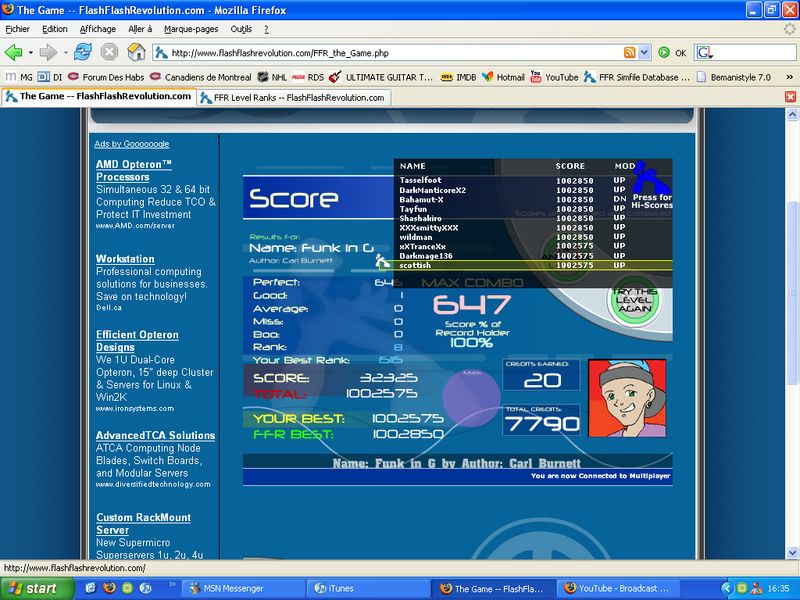
Task: Click the browser Back arrow button
Action: 13,52
